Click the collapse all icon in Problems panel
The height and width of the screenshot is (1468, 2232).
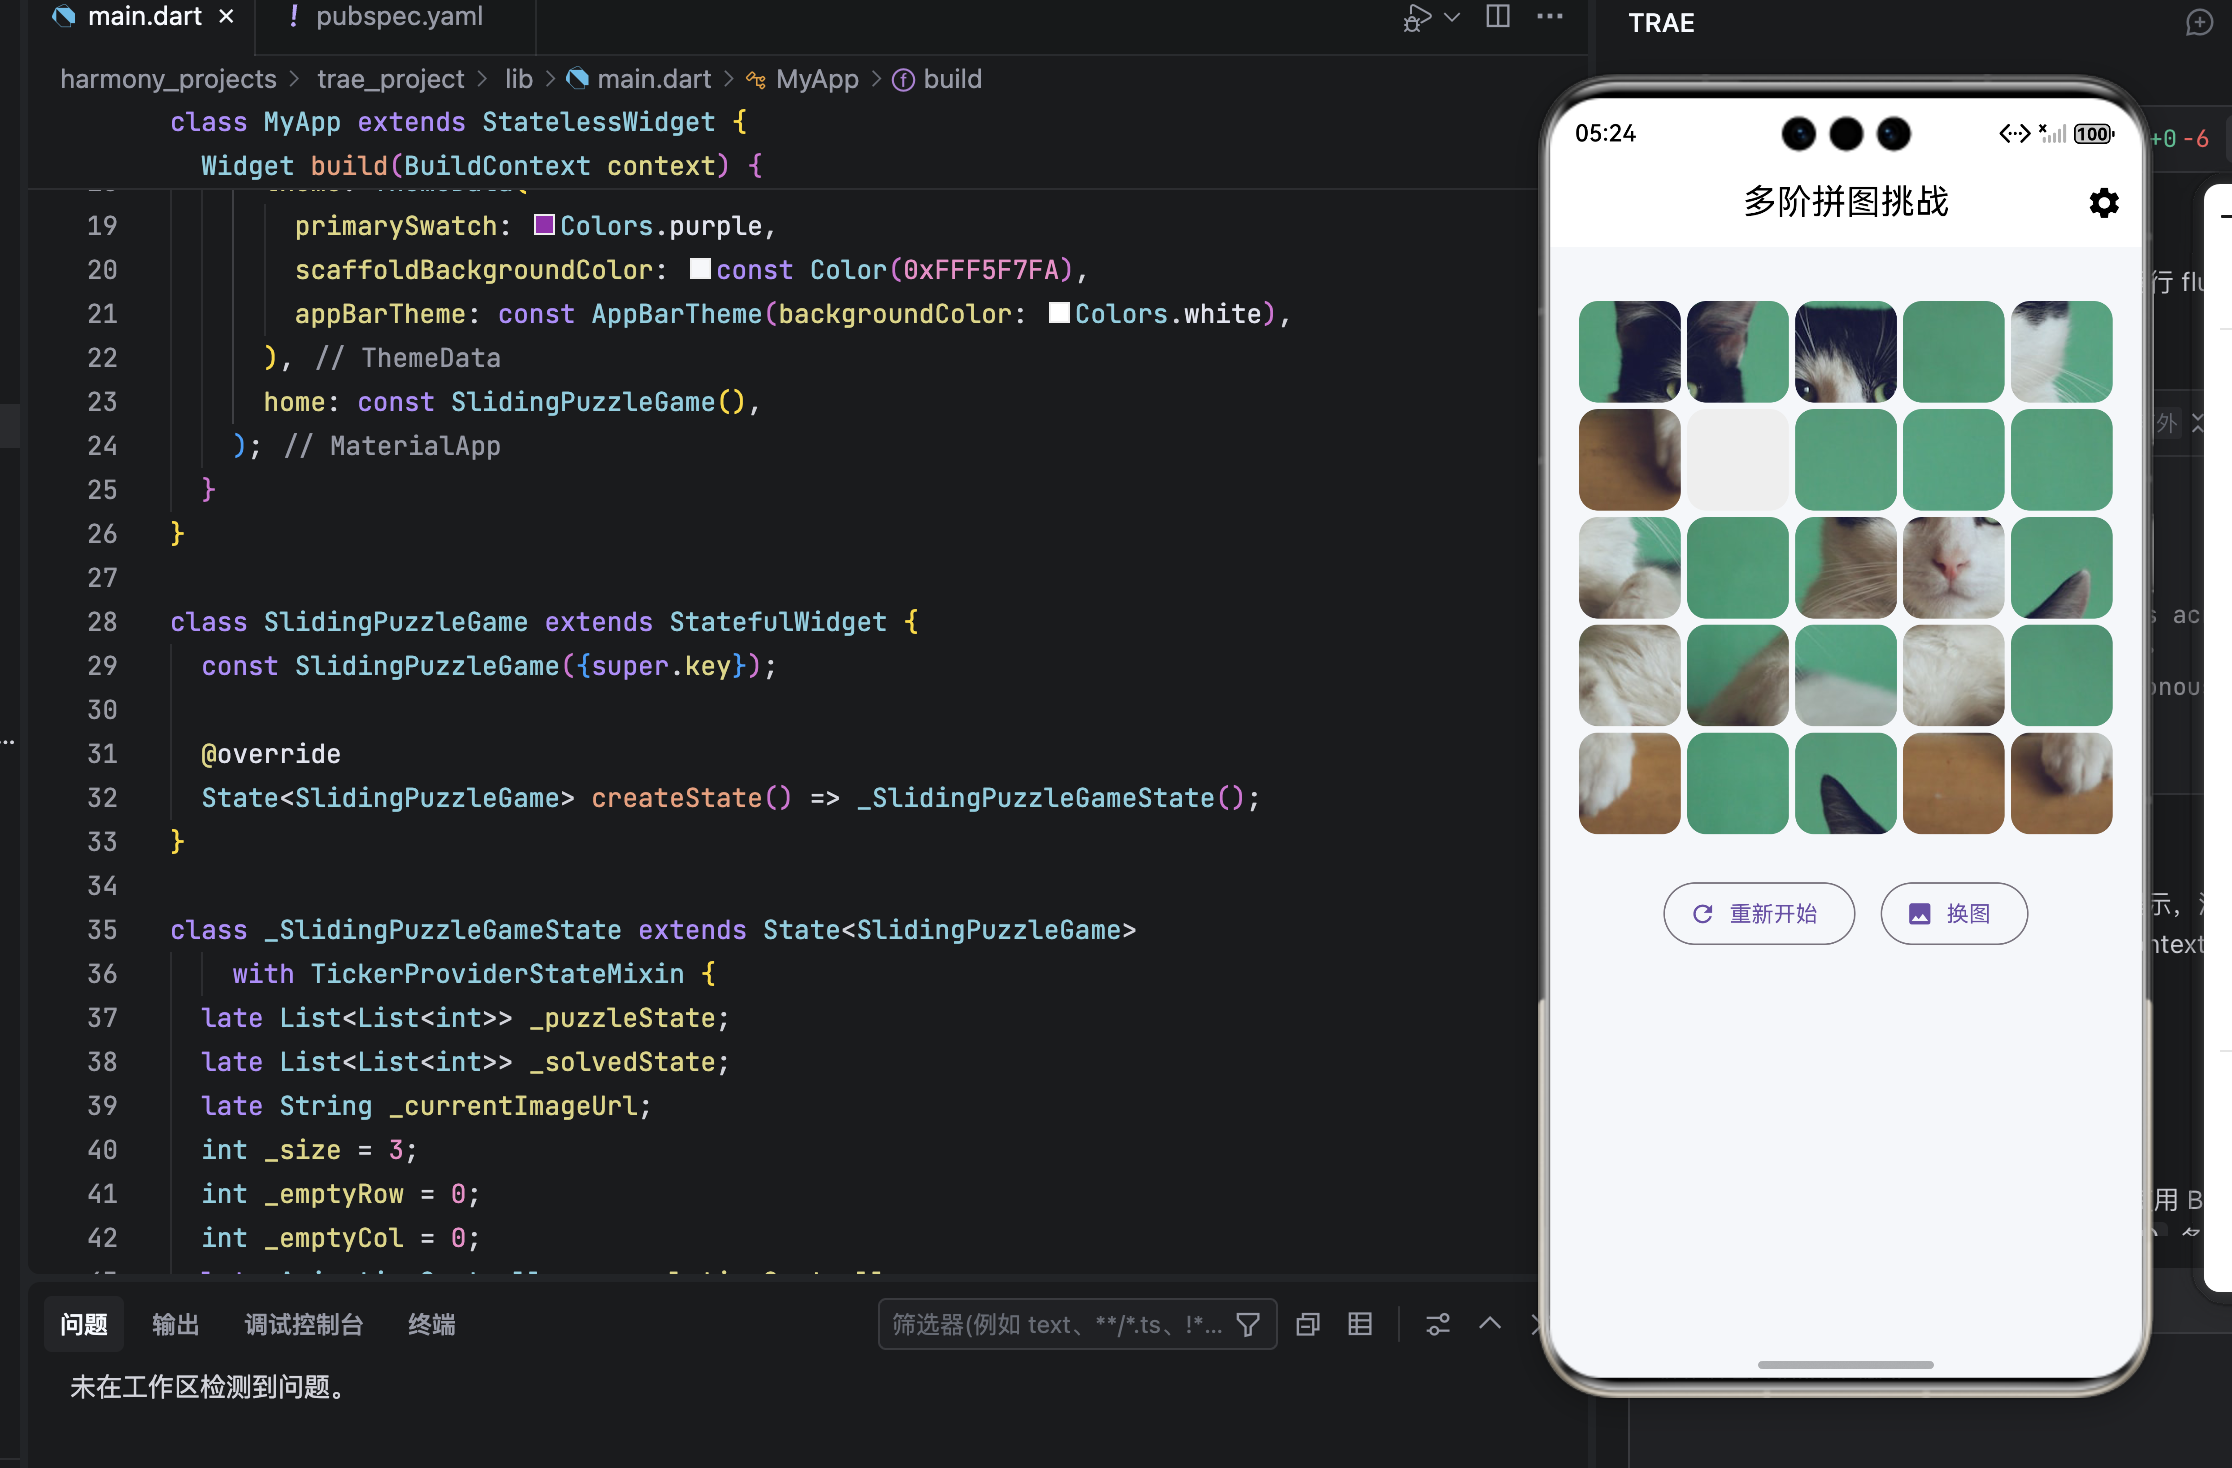pos(1308,1325)
